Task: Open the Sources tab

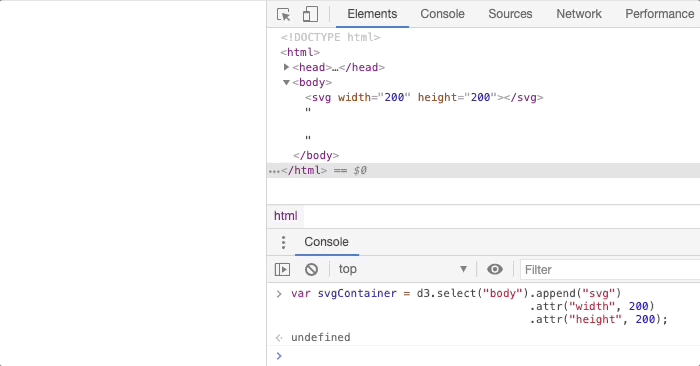Action: pos(510,14)
